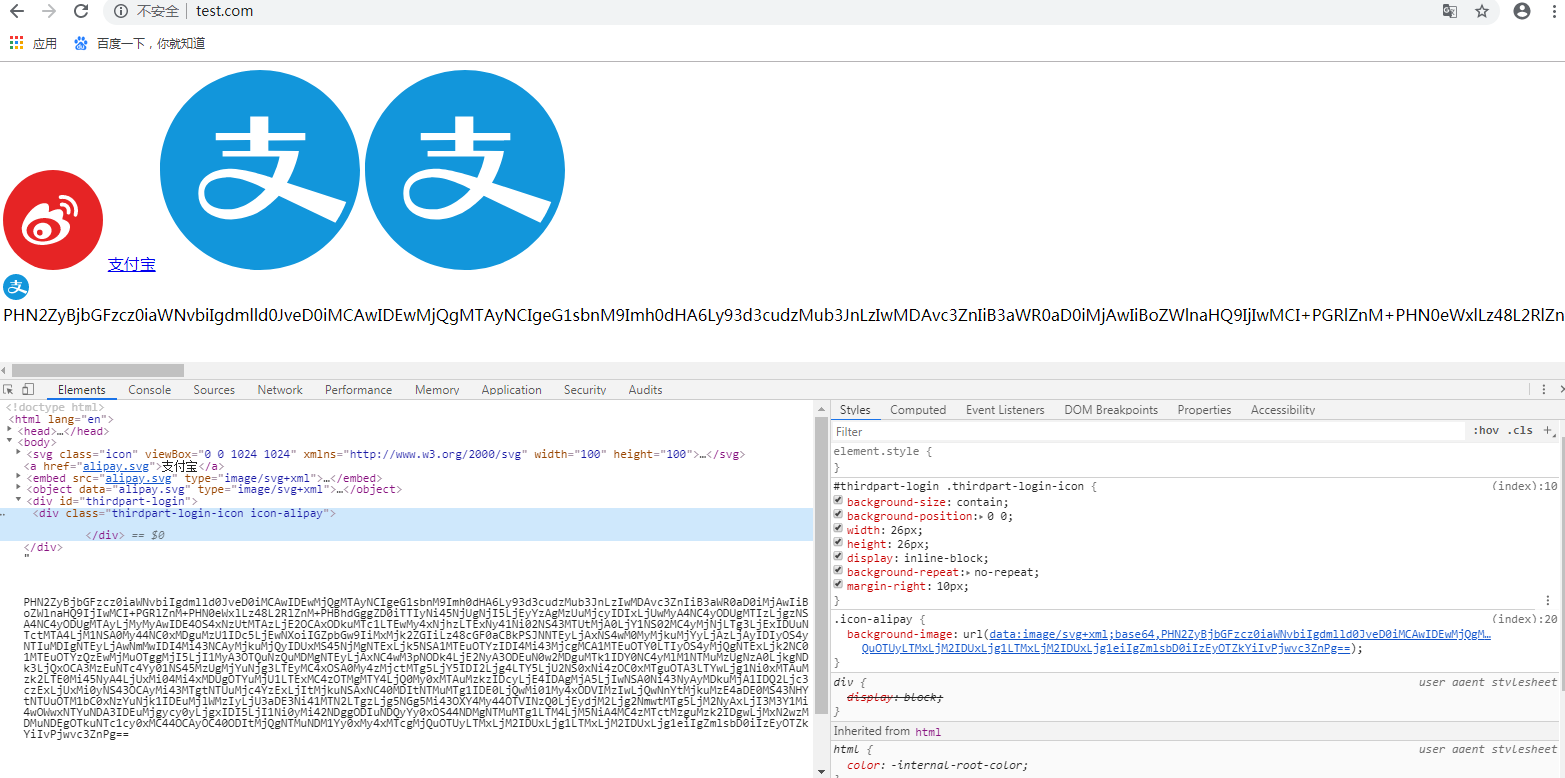
Task: Click the data:image/svg+xml base64 URL link
Action: 1240,634
